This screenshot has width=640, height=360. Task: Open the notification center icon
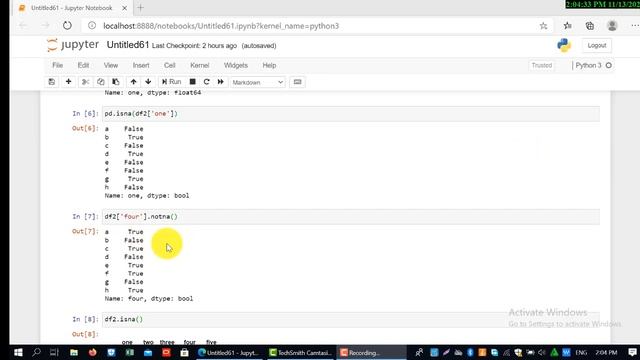[632, 352]
